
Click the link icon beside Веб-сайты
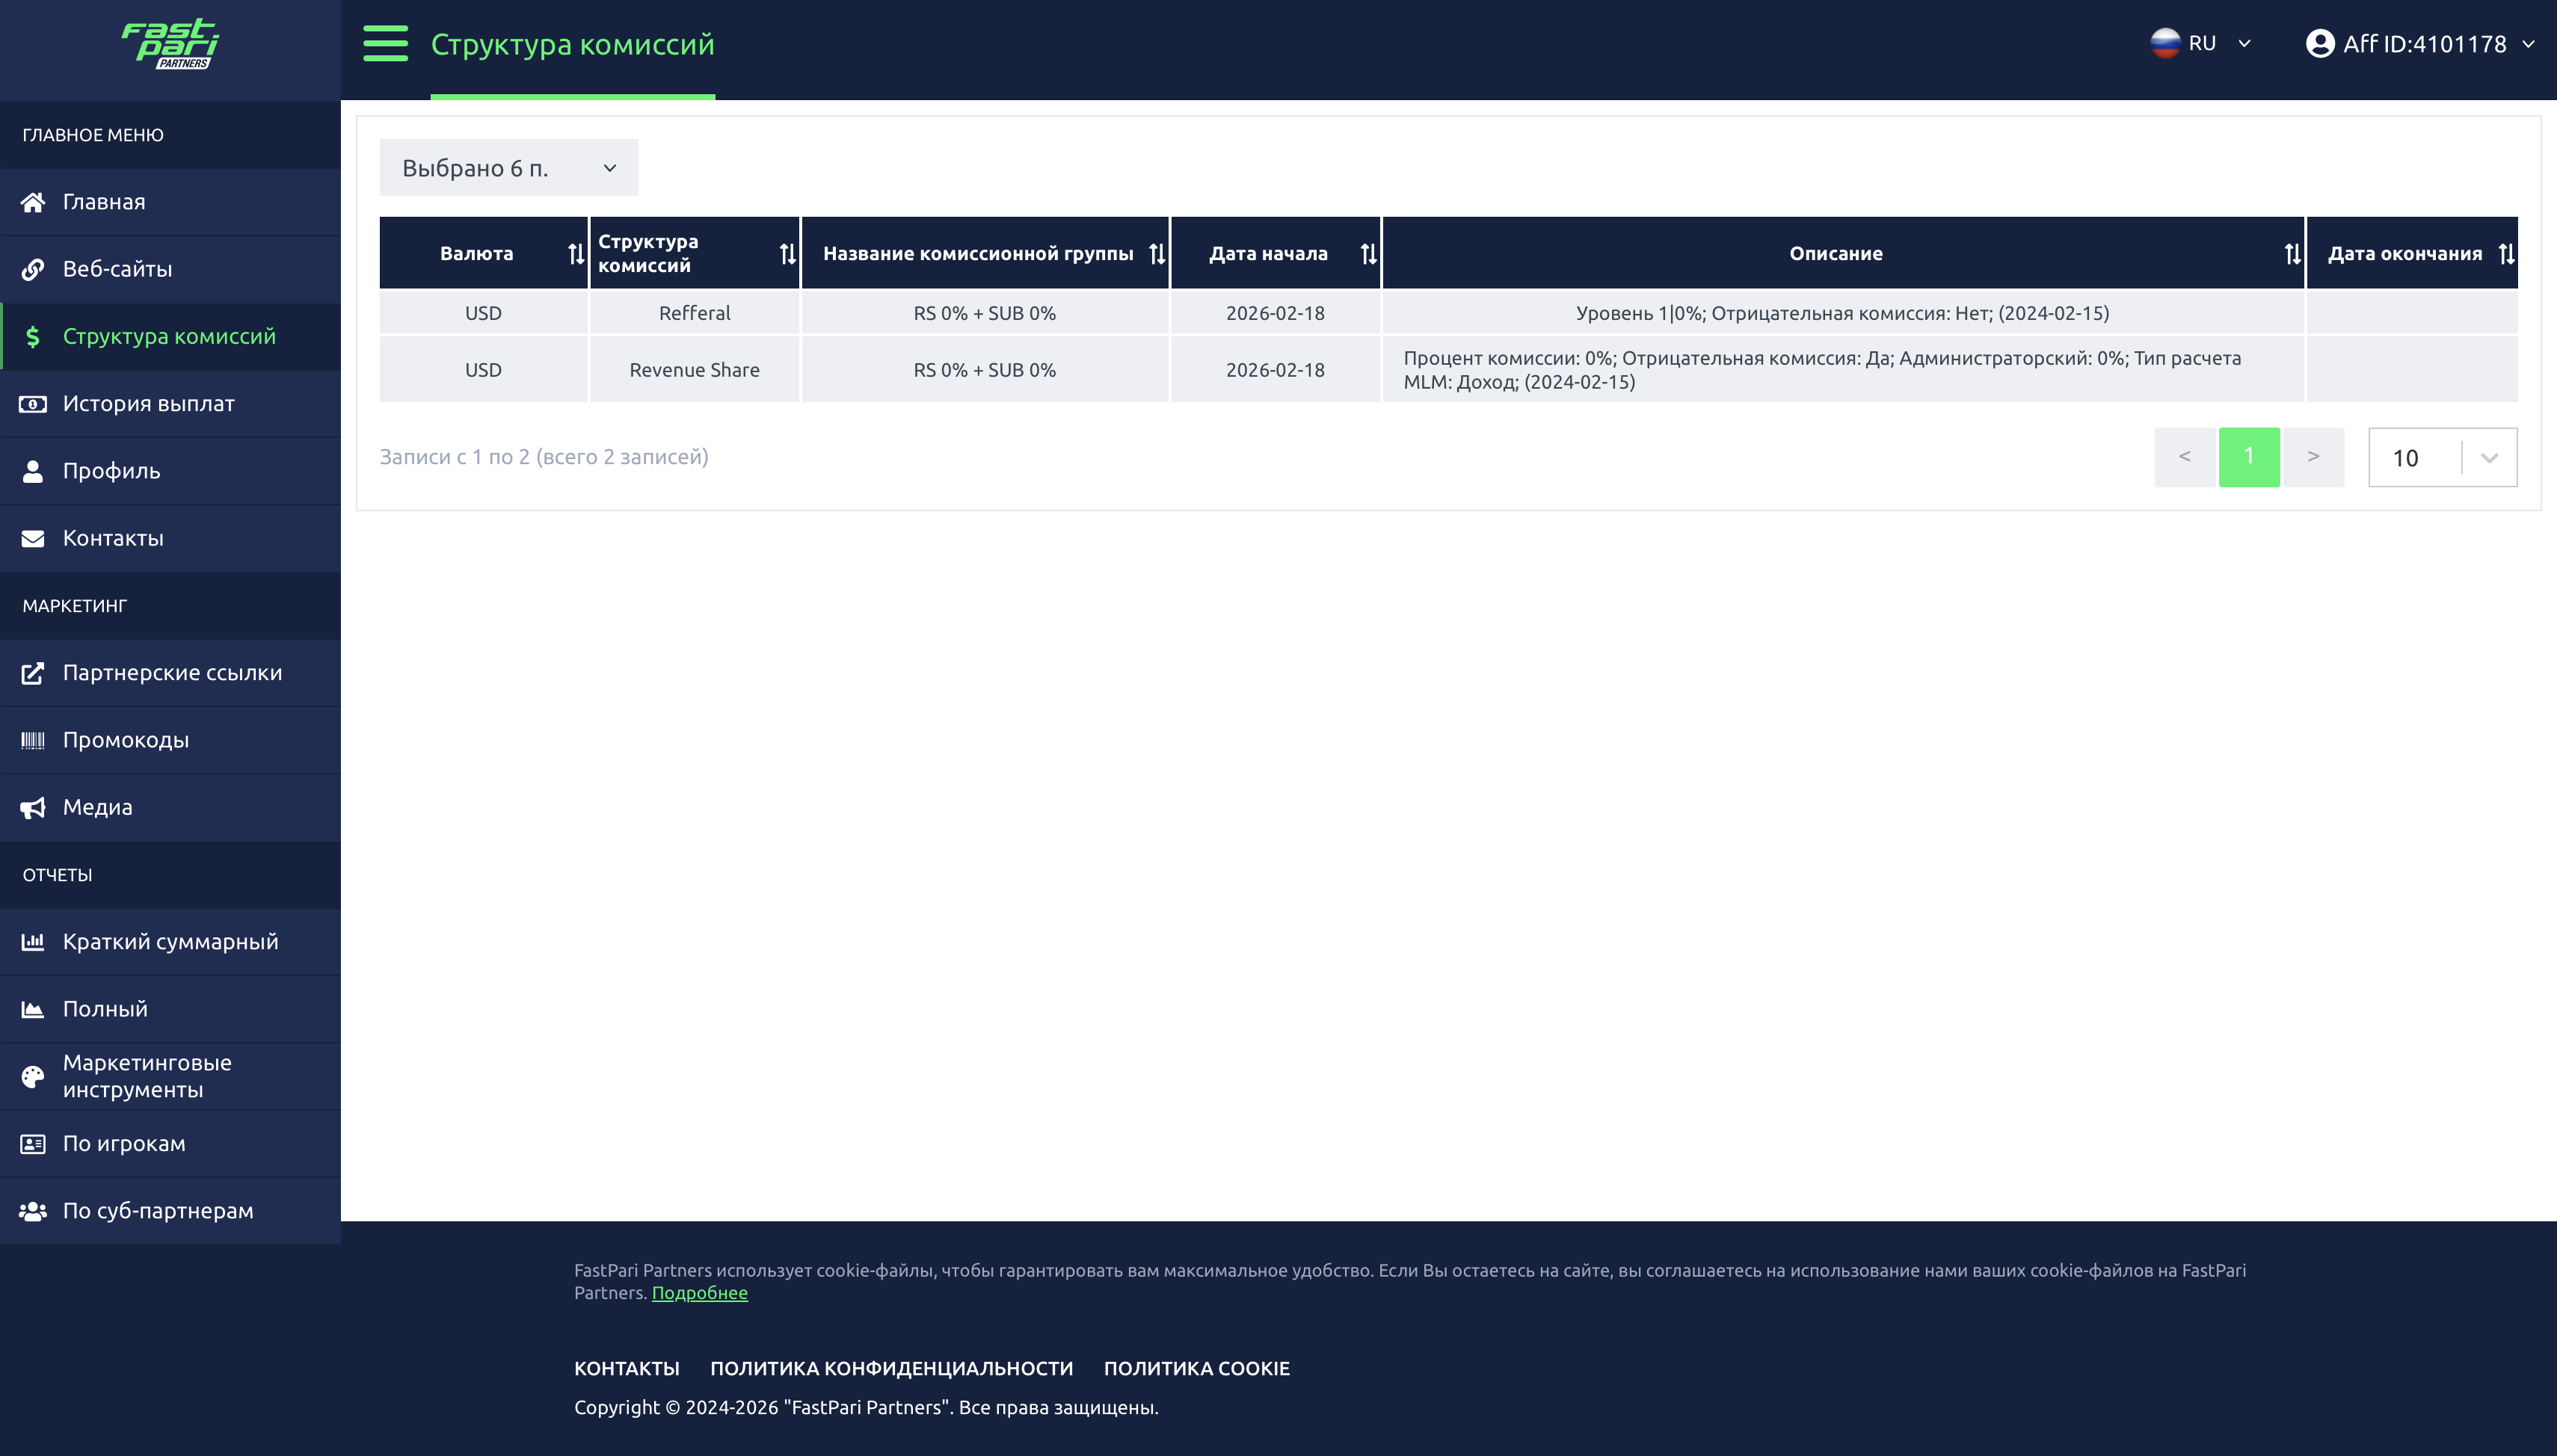click(x=33, y=269)
